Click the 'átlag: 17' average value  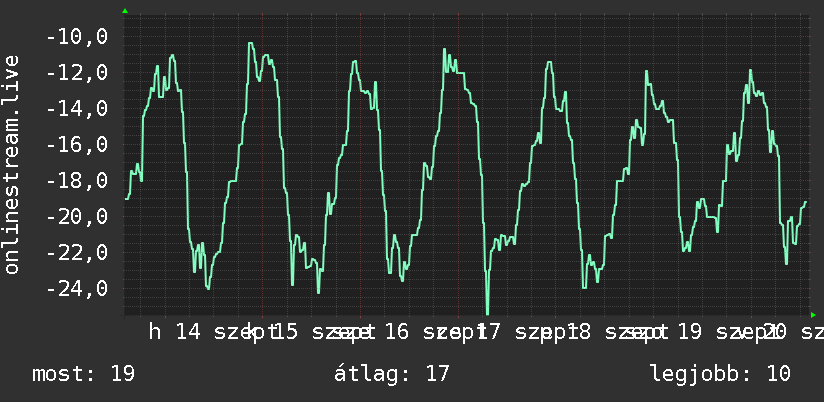click(392, 374)
